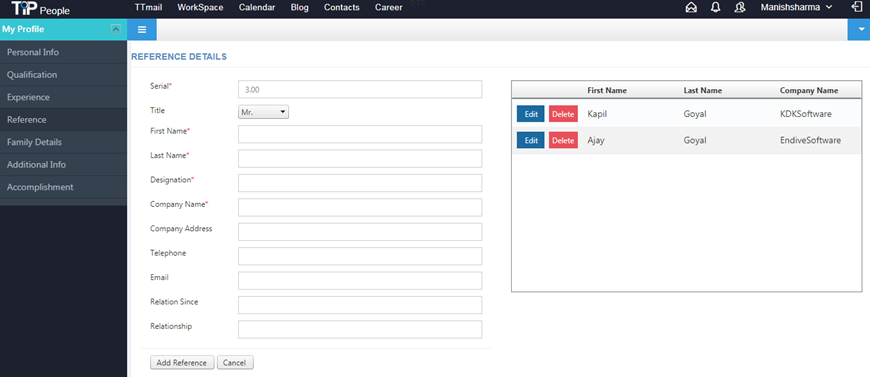
Task: Click the EndiveSoftware cell
Action: click(810, 140)
